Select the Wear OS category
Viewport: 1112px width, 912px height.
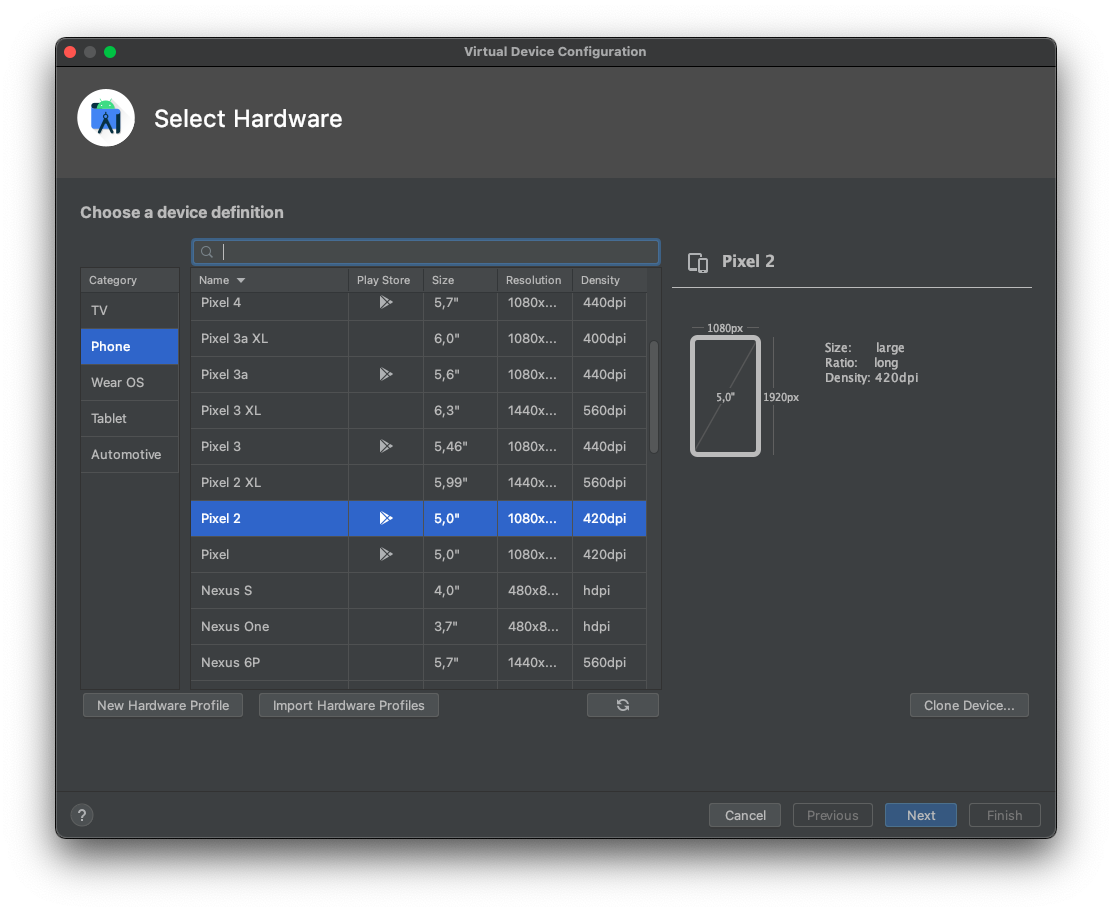pos(130,383)
